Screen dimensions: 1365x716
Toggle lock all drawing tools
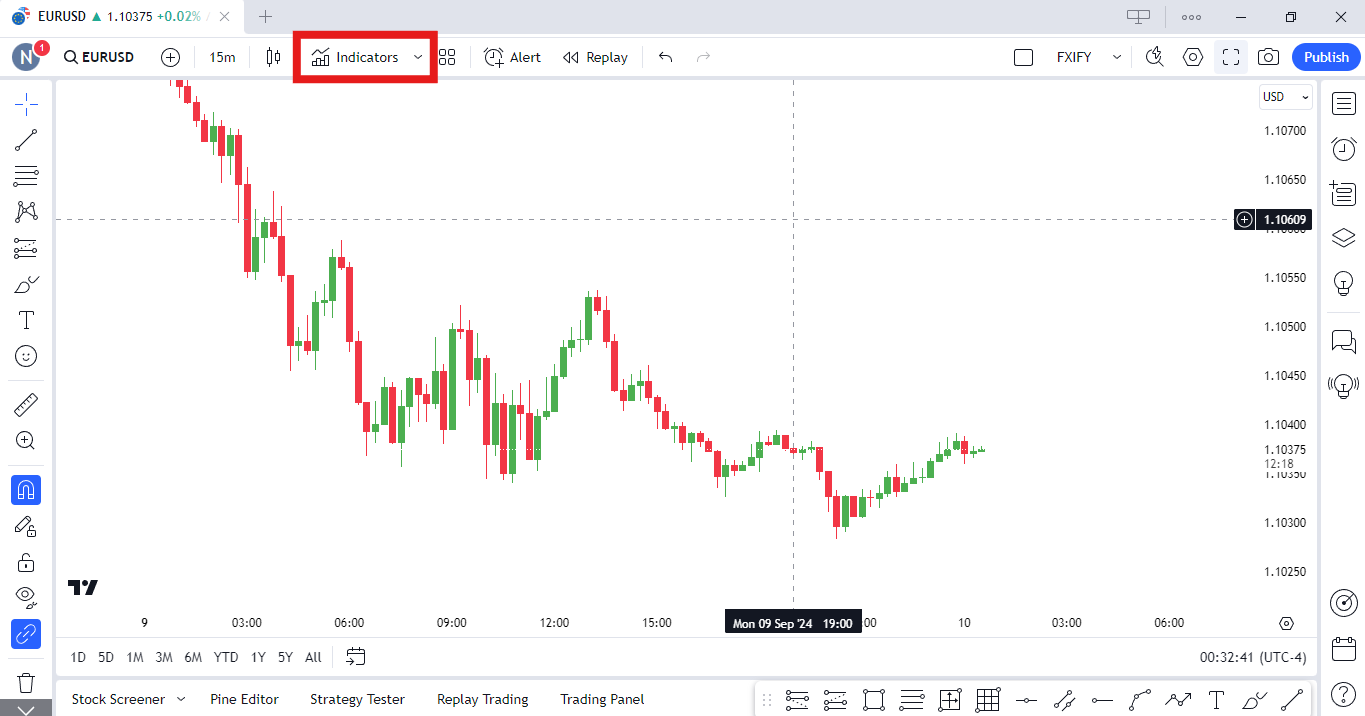coord(26,562)
